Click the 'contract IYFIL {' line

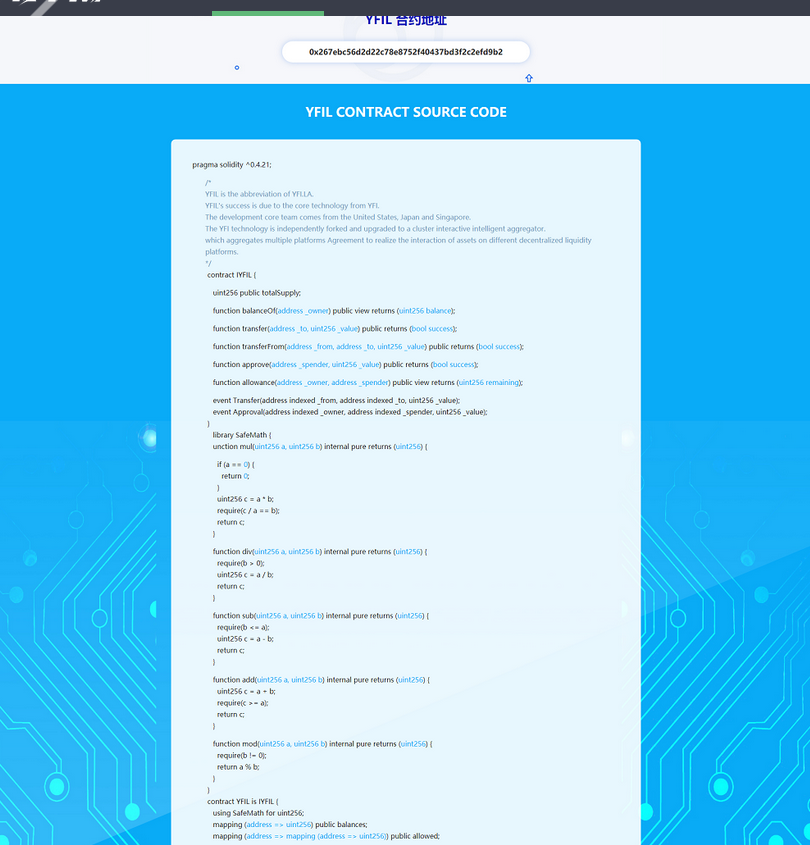[231, 275]
